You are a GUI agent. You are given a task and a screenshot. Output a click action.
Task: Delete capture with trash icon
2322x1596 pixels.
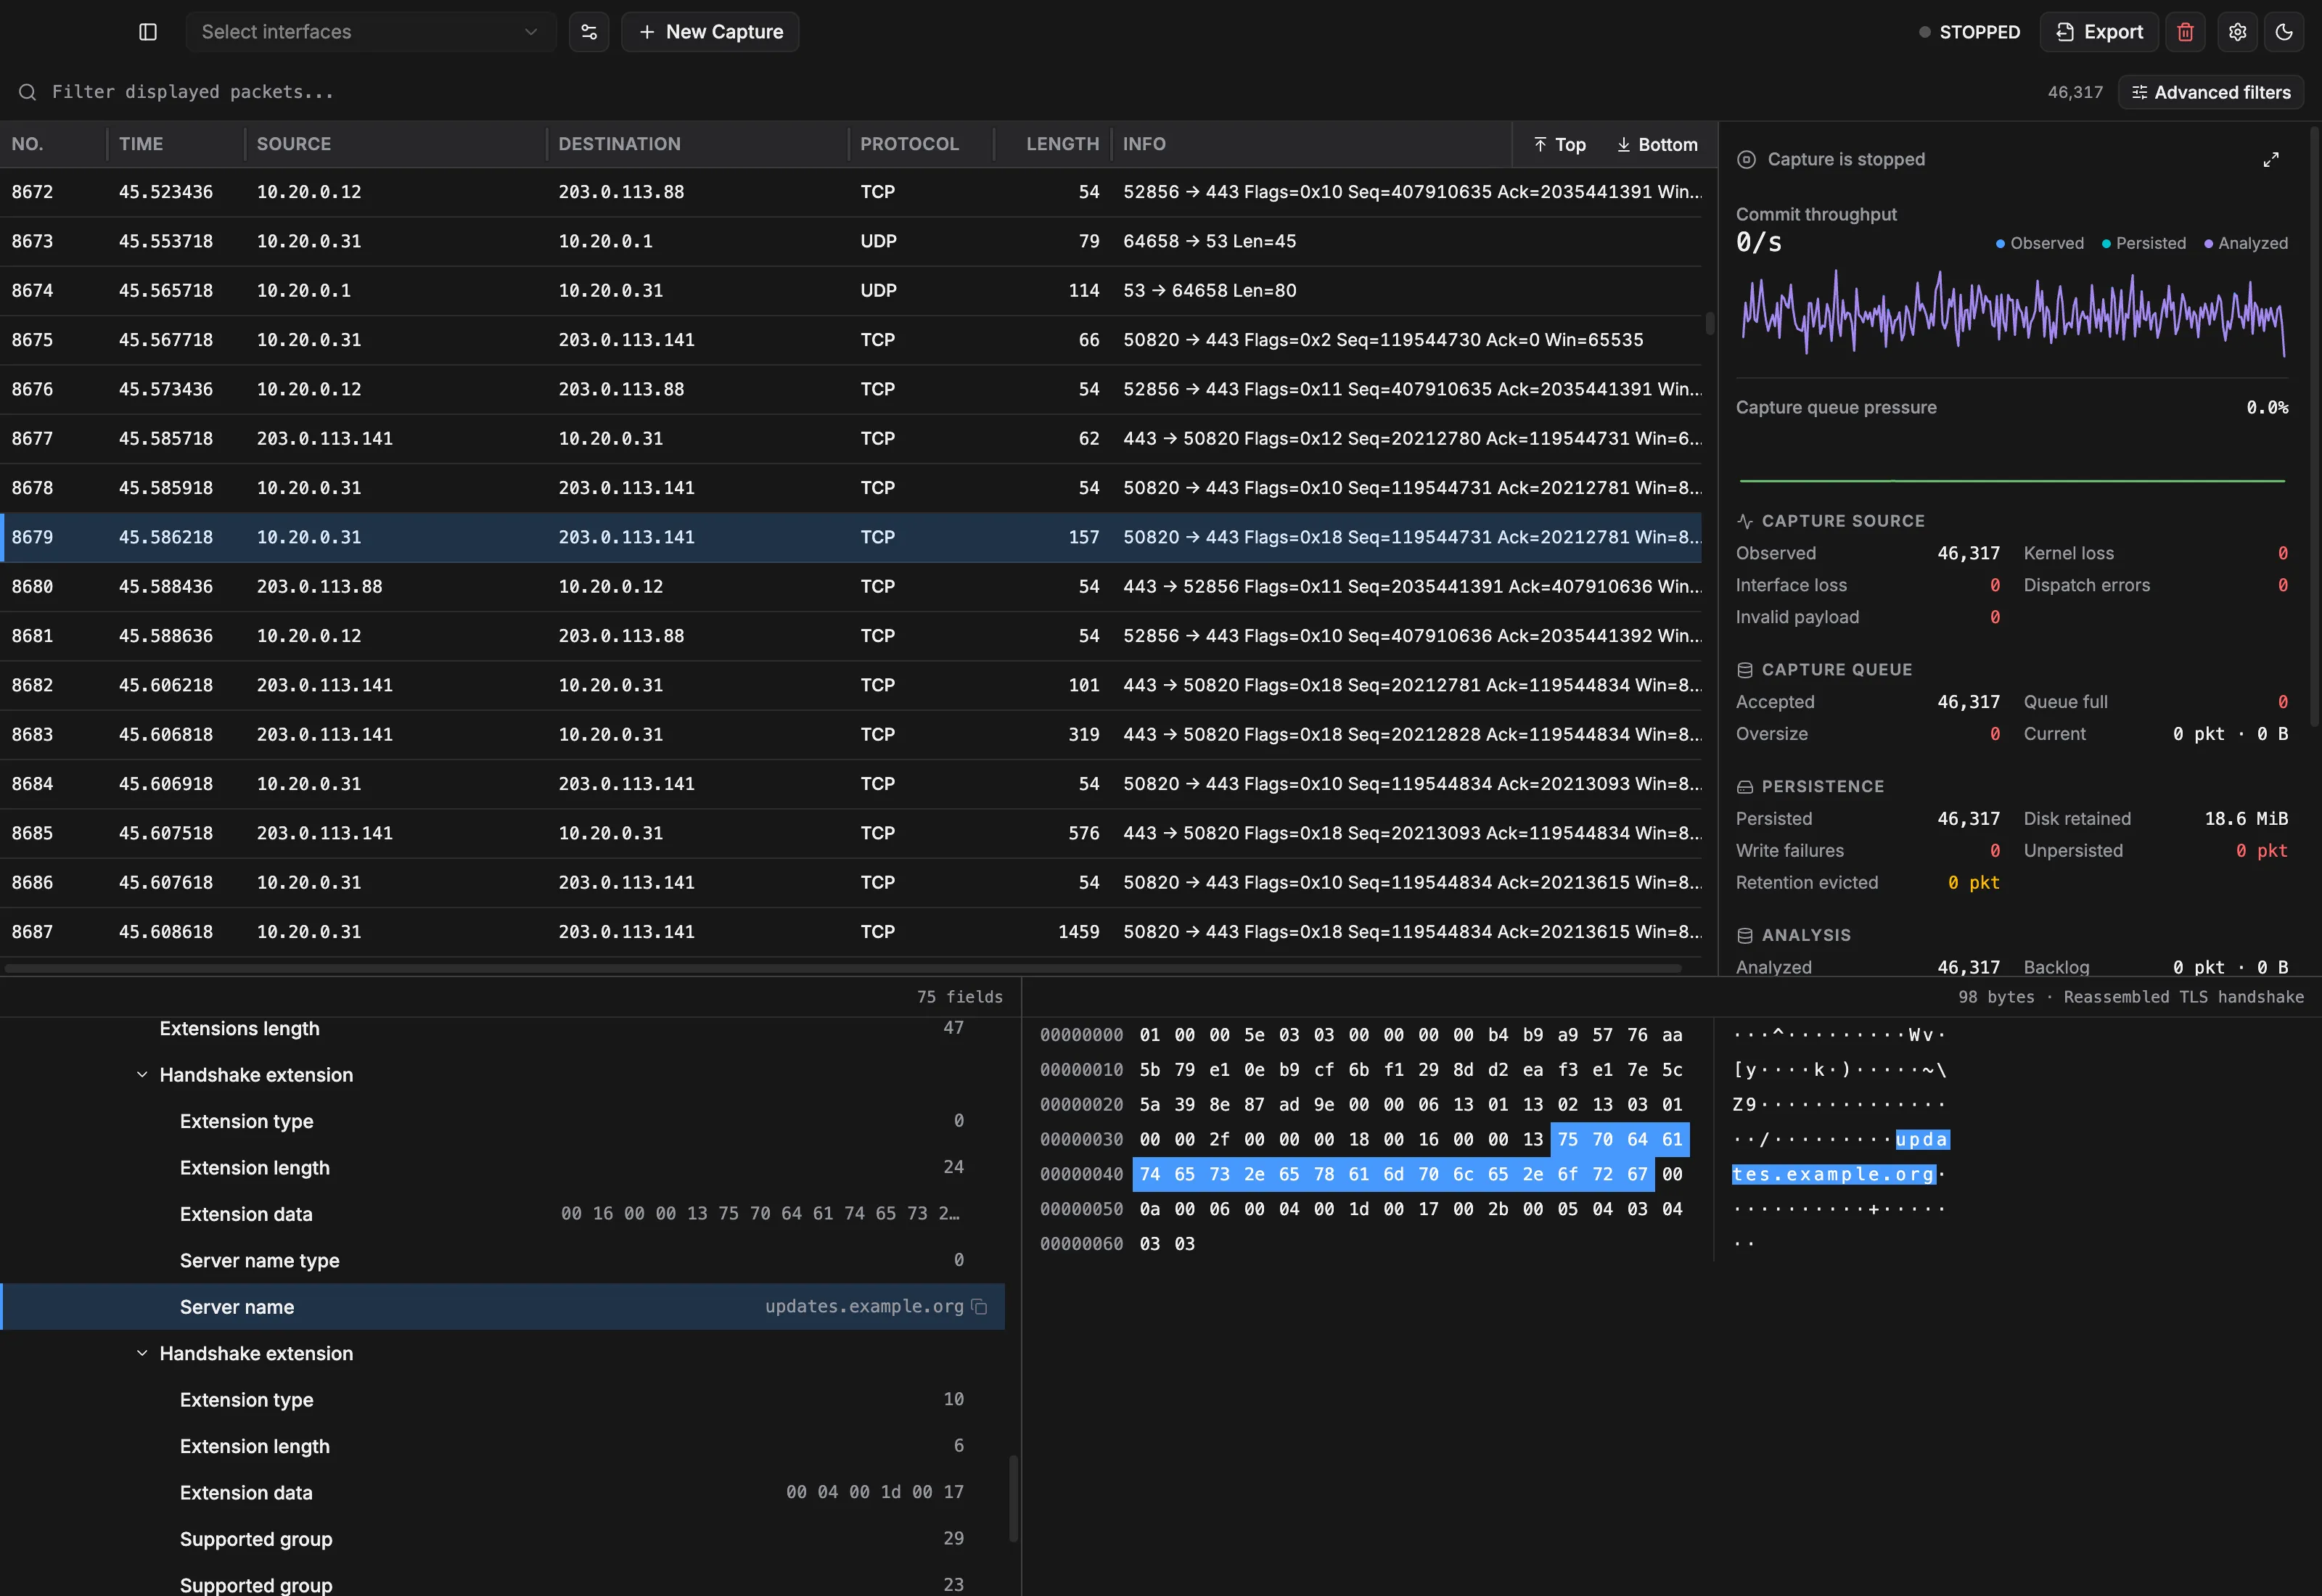2185,32
